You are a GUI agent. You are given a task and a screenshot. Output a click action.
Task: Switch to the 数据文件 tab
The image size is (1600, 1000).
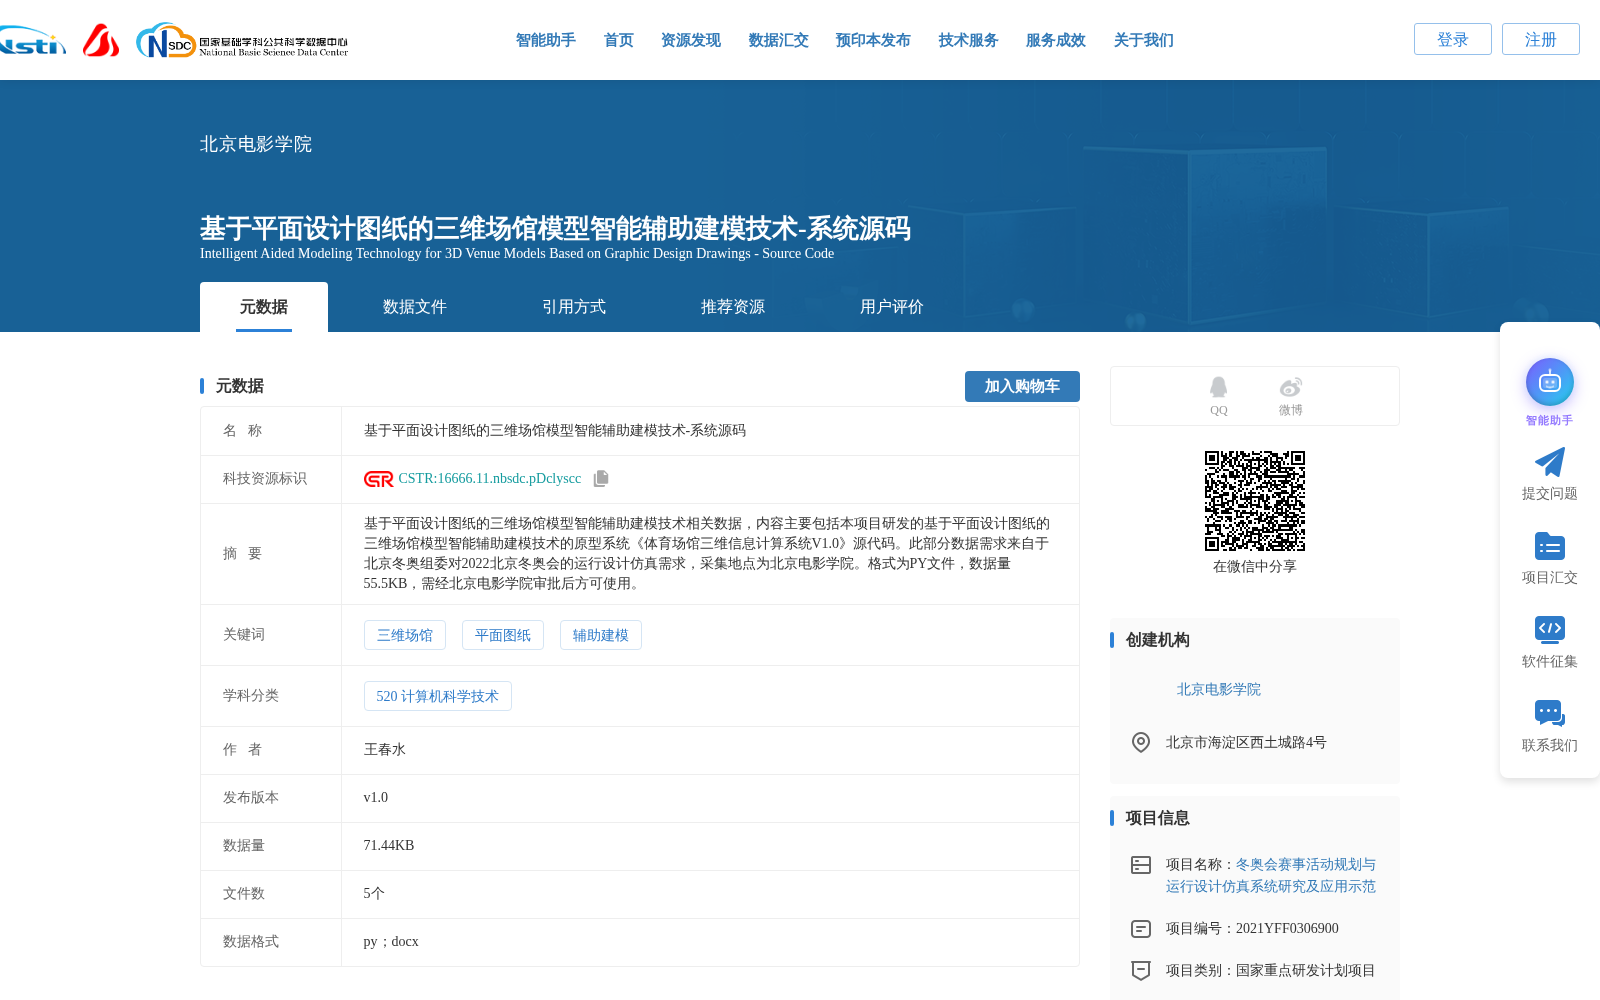tap(415, 307)
